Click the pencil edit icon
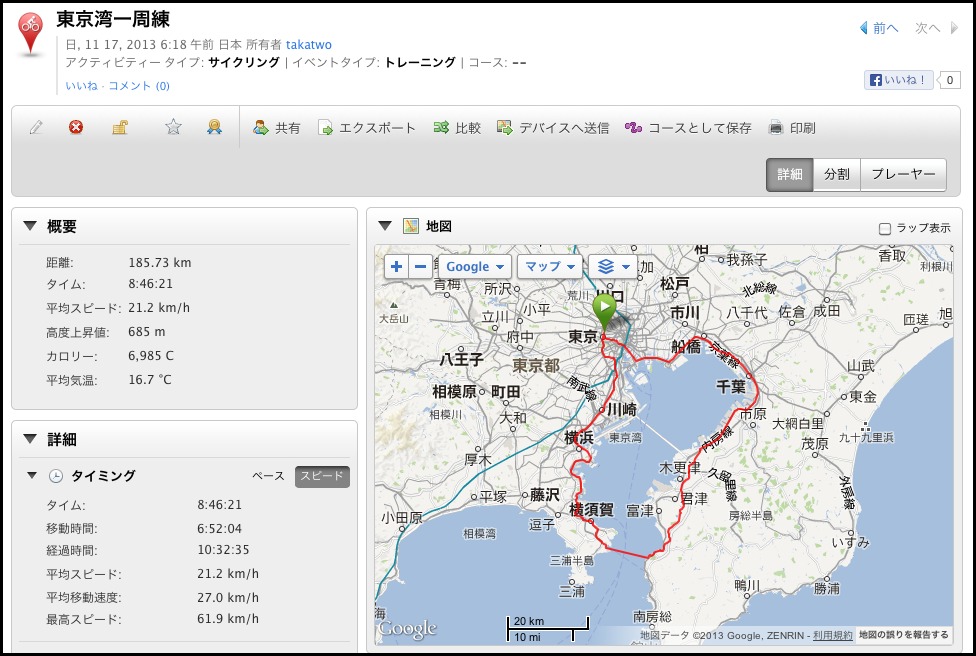The width and height of the screenshot is (976, 656). 36,128
